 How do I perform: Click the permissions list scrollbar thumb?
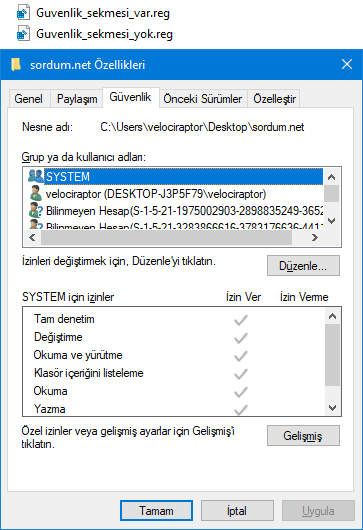click(x=332, y=355)
